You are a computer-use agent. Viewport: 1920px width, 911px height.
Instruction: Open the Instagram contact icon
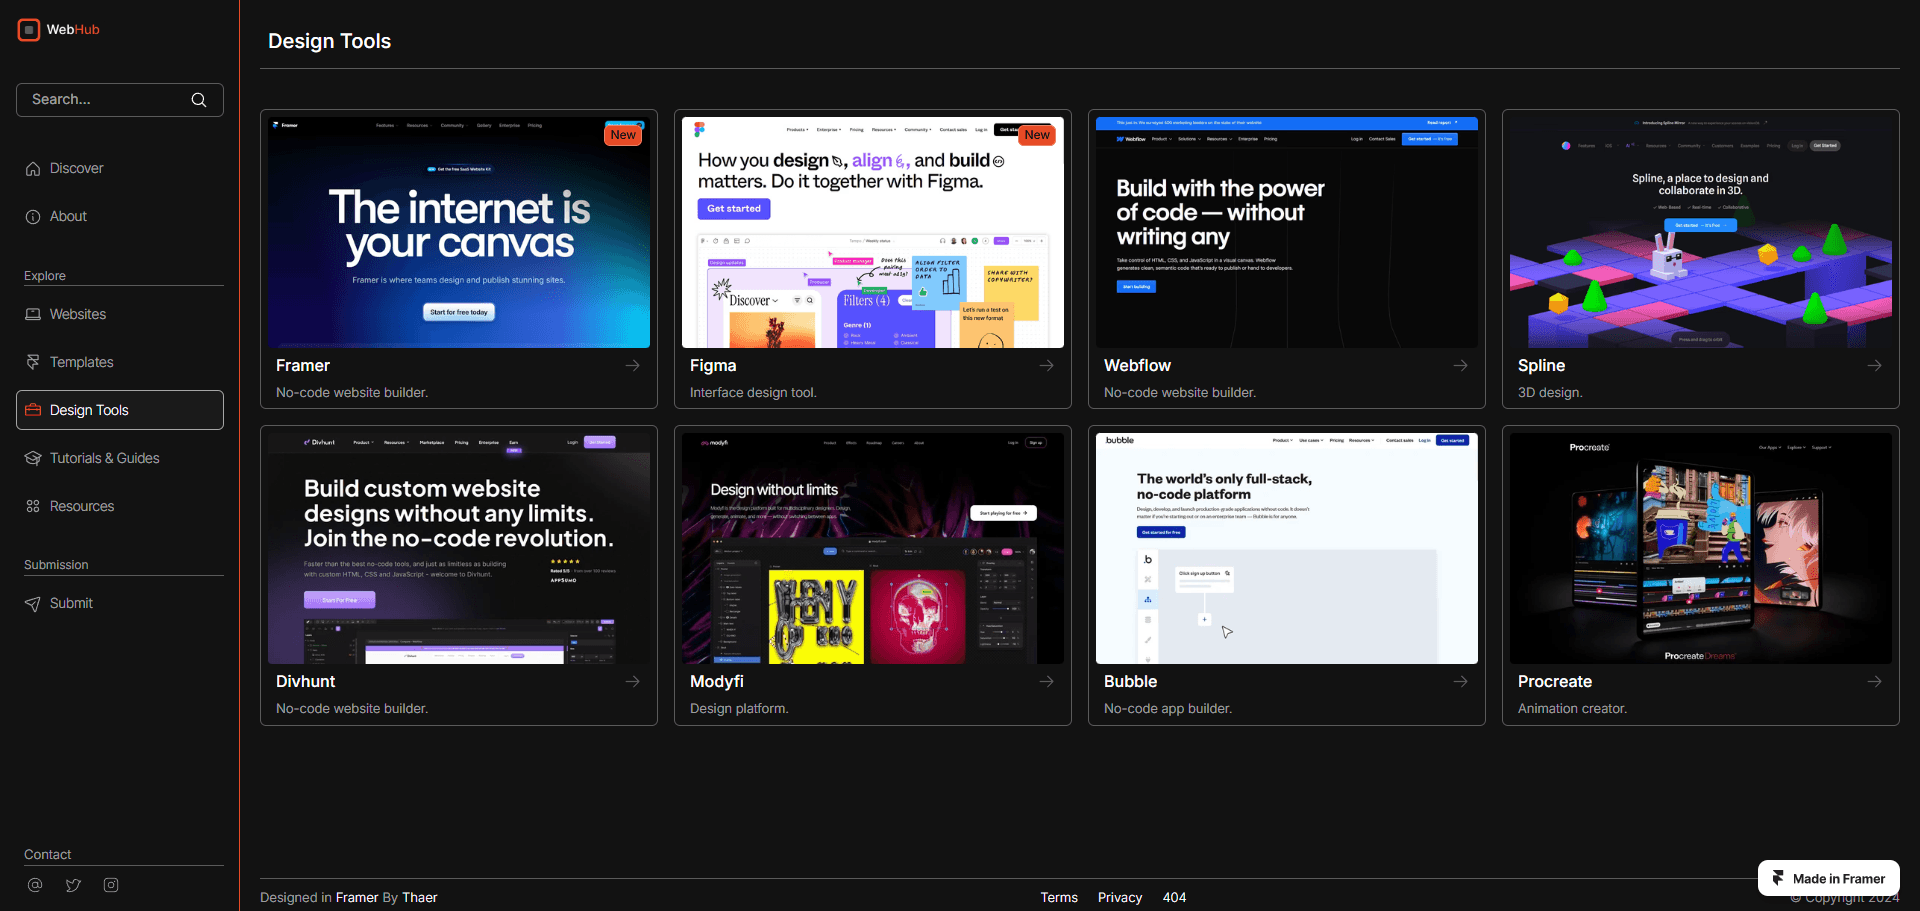[111, 885]
